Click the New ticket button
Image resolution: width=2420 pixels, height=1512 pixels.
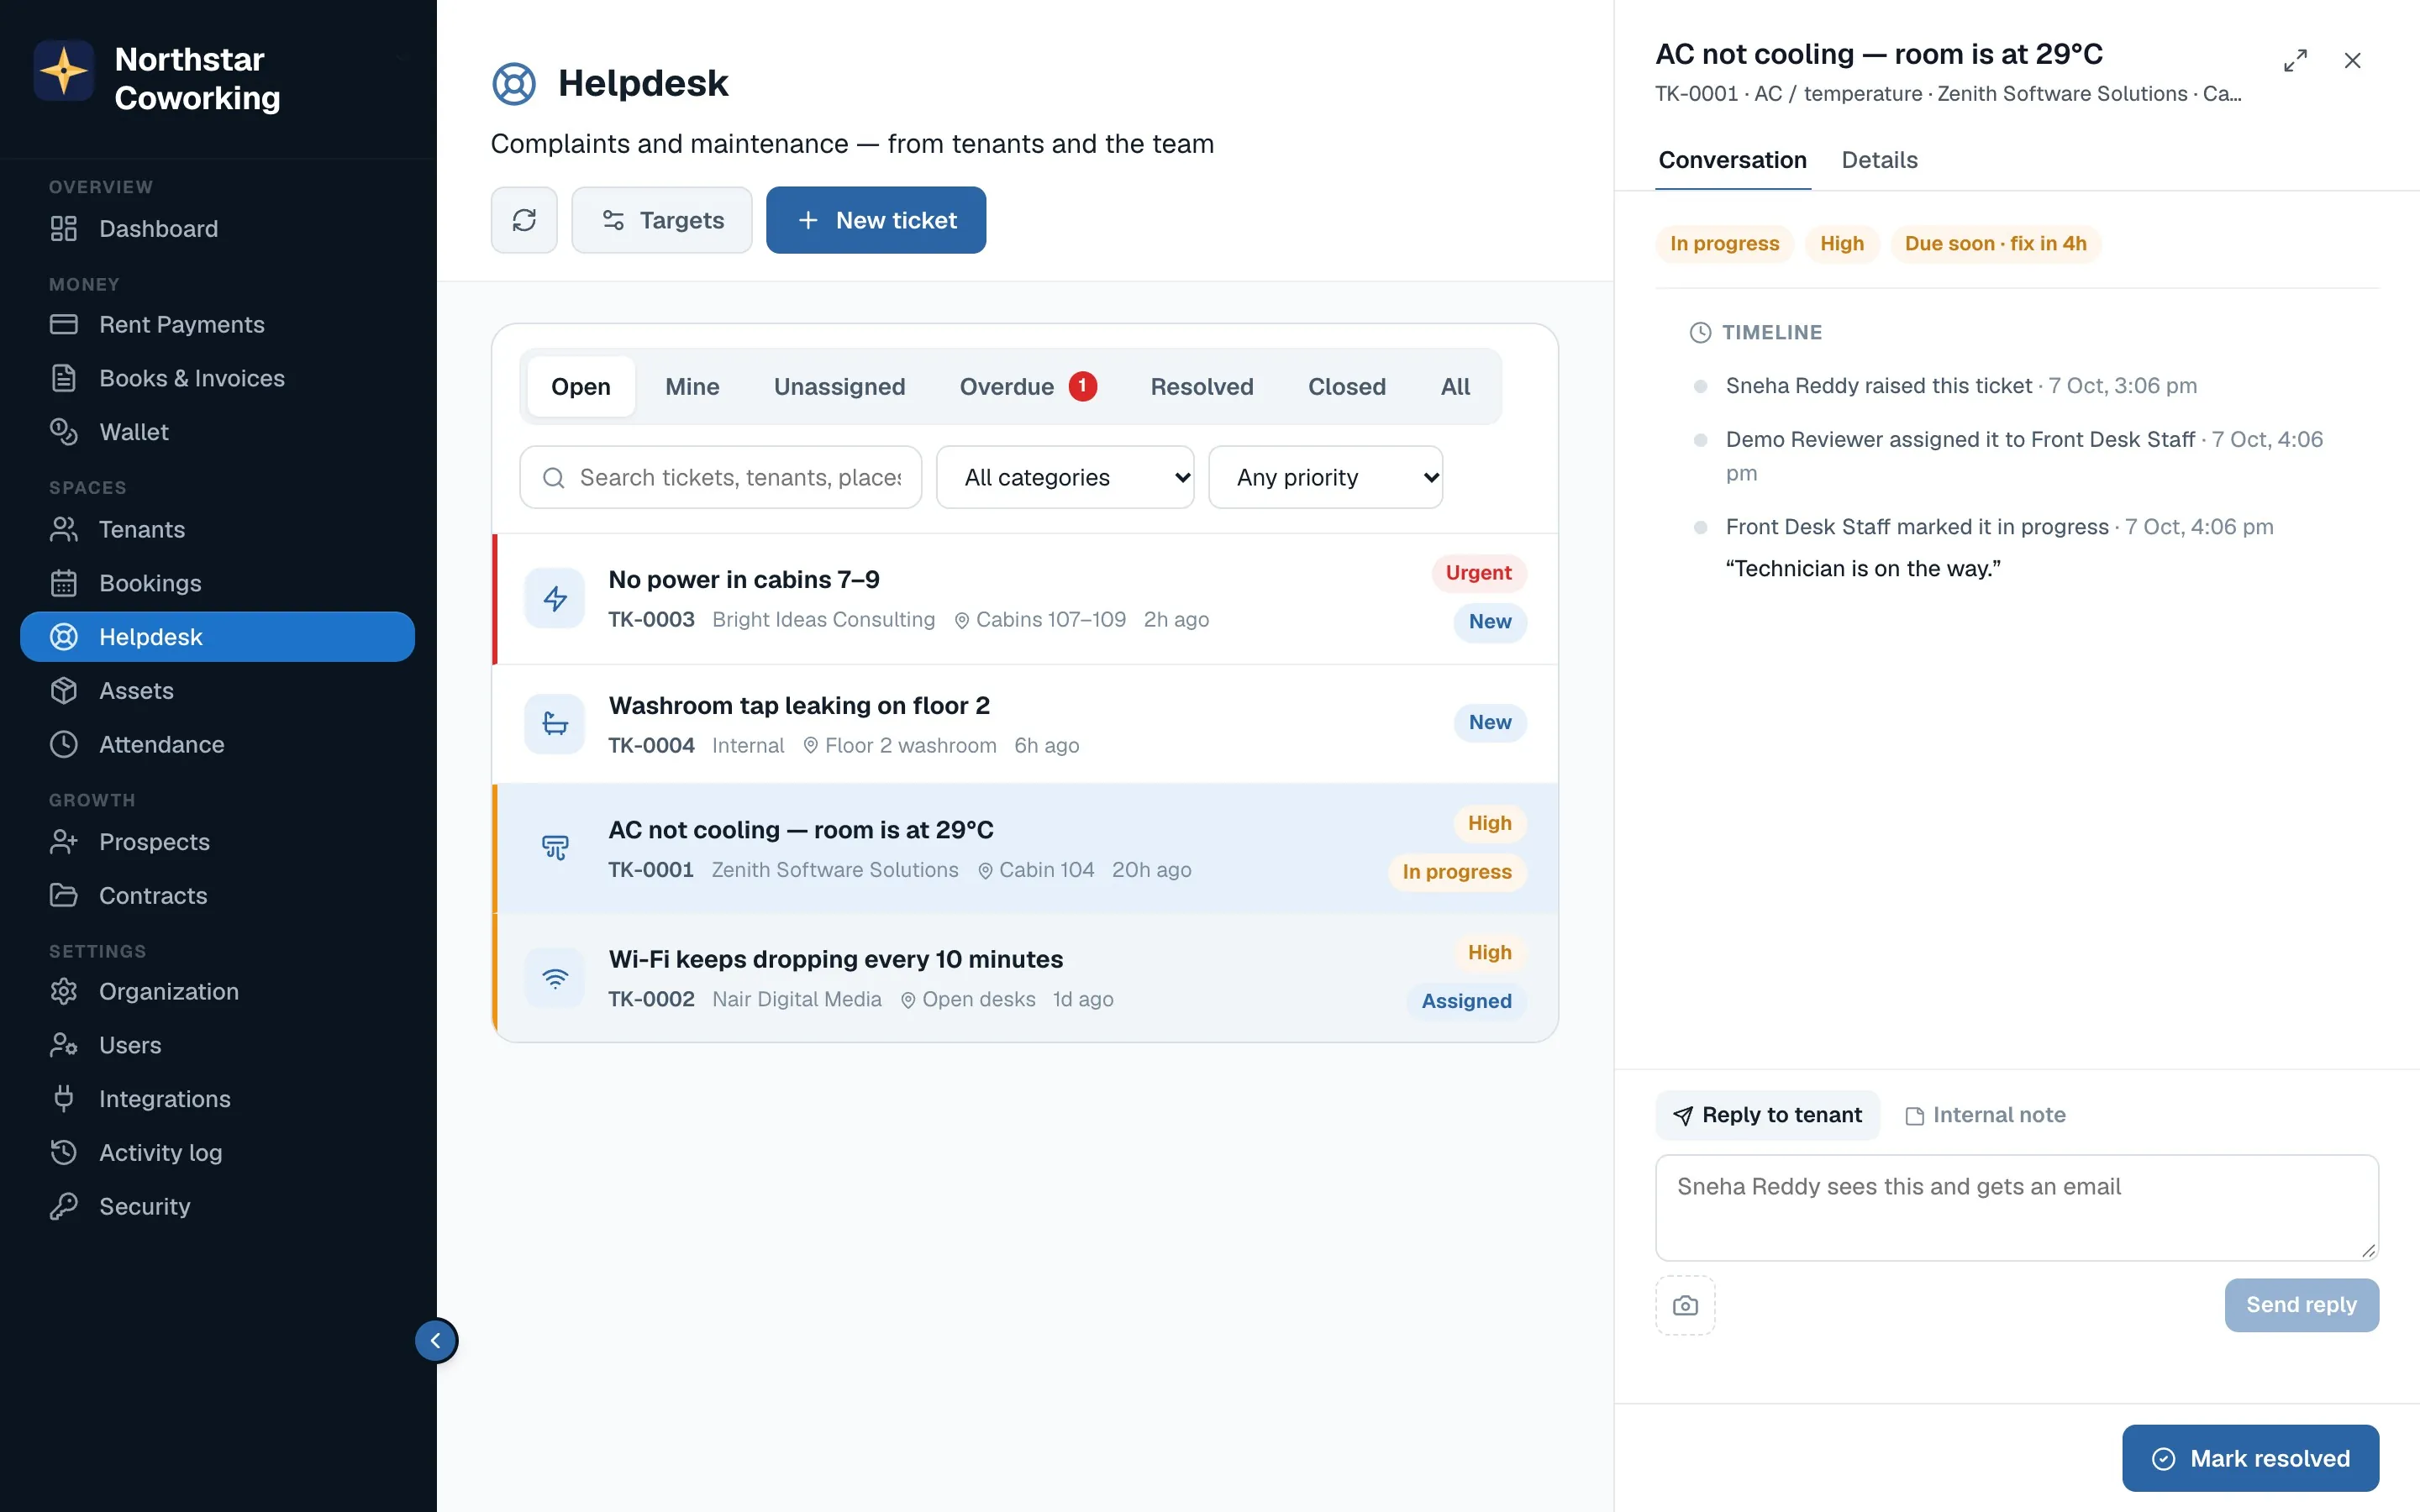coord(876,220)
